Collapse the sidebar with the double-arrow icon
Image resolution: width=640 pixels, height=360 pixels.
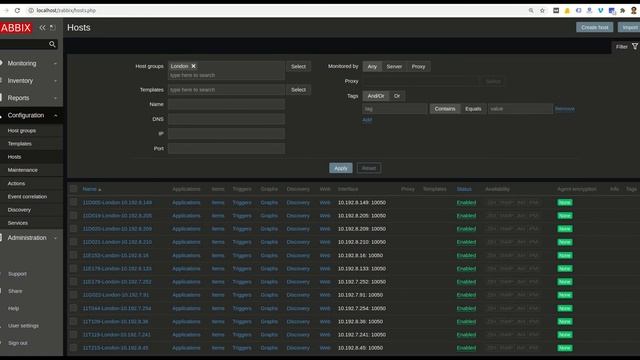(x=42, y=27)
